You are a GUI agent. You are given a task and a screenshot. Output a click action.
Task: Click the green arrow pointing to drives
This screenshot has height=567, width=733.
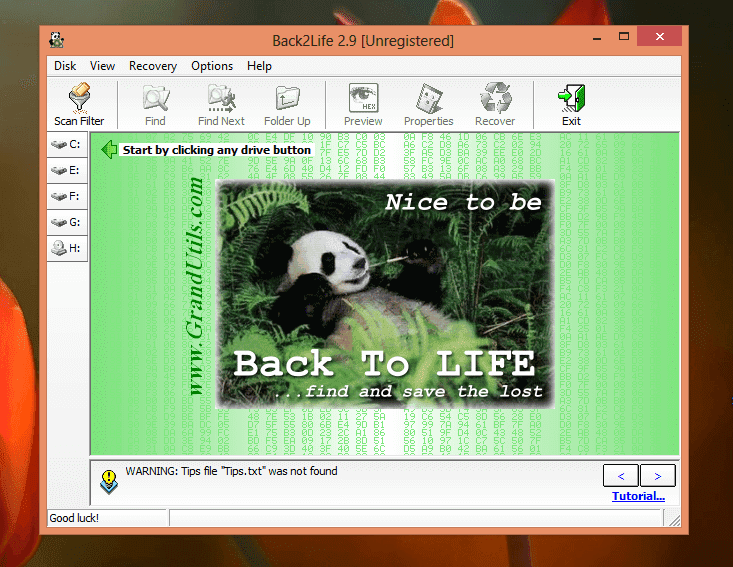point(109,150)
